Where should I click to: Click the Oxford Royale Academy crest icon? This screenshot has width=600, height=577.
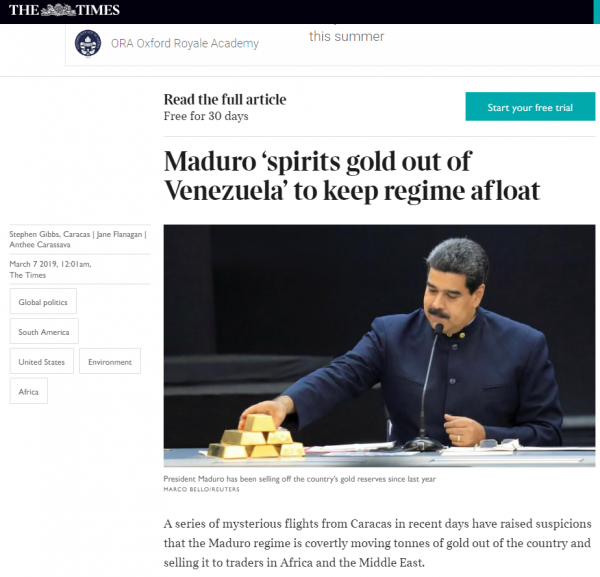point(88,43)
